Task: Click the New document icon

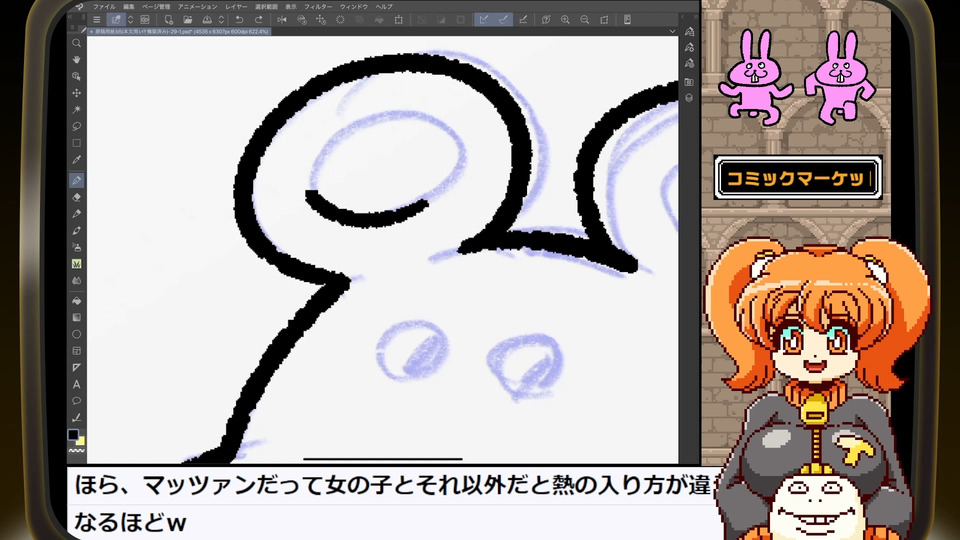Action: click(x=168, y=20)
